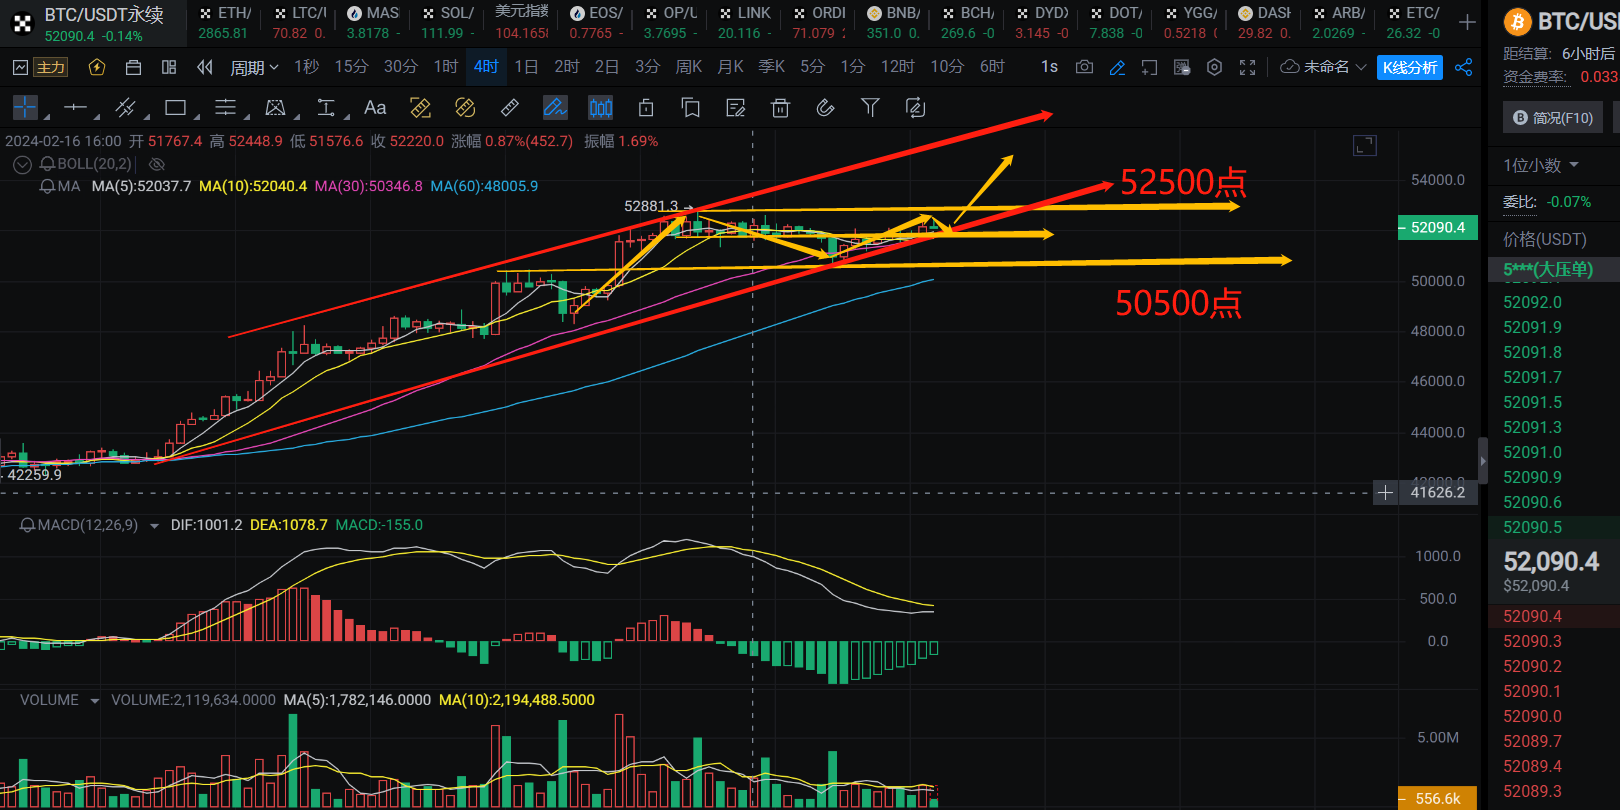Toggle the 主力 main force indicator
The height and width of the screenshot is (810, 1620).
click(x=50, y=67)
